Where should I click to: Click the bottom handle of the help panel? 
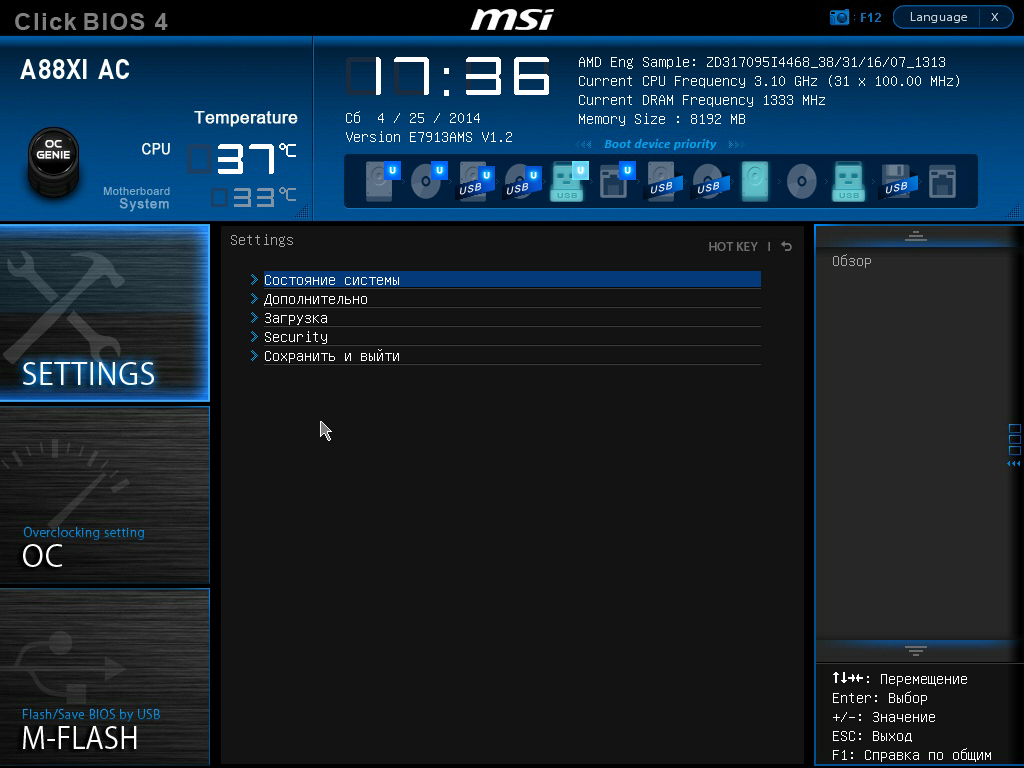pyautogui.click(x=916, y=650)
